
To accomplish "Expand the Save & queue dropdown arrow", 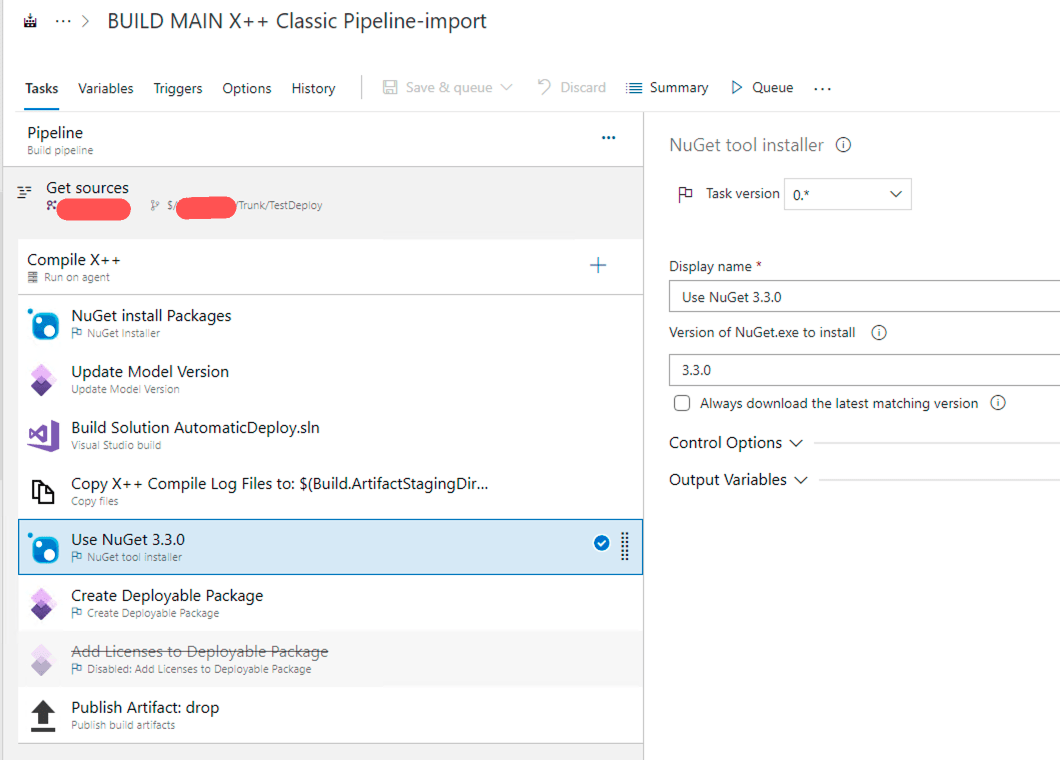I will tap(506, 87).
